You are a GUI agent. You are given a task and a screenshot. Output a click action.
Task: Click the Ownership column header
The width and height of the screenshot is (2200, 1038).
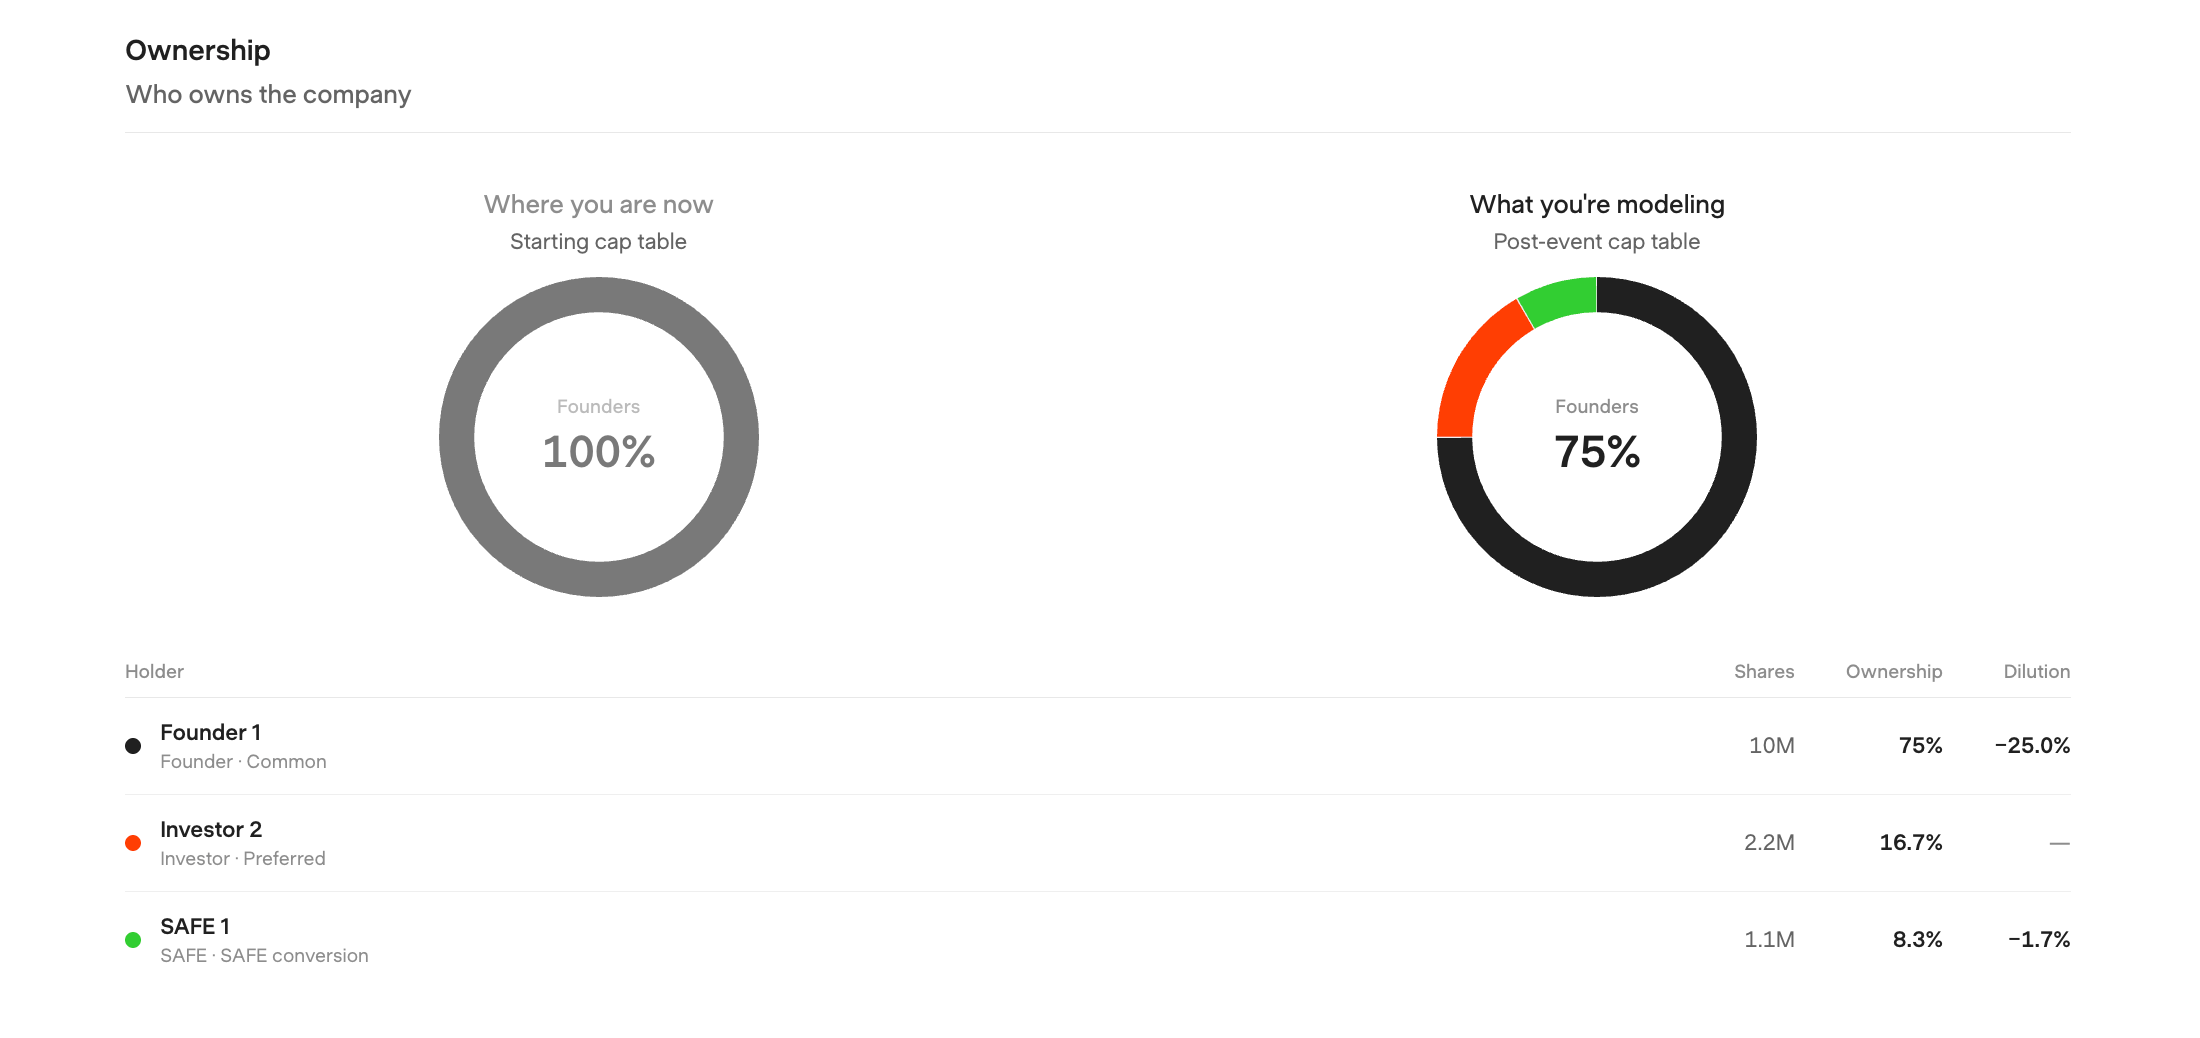(1894, 672)
